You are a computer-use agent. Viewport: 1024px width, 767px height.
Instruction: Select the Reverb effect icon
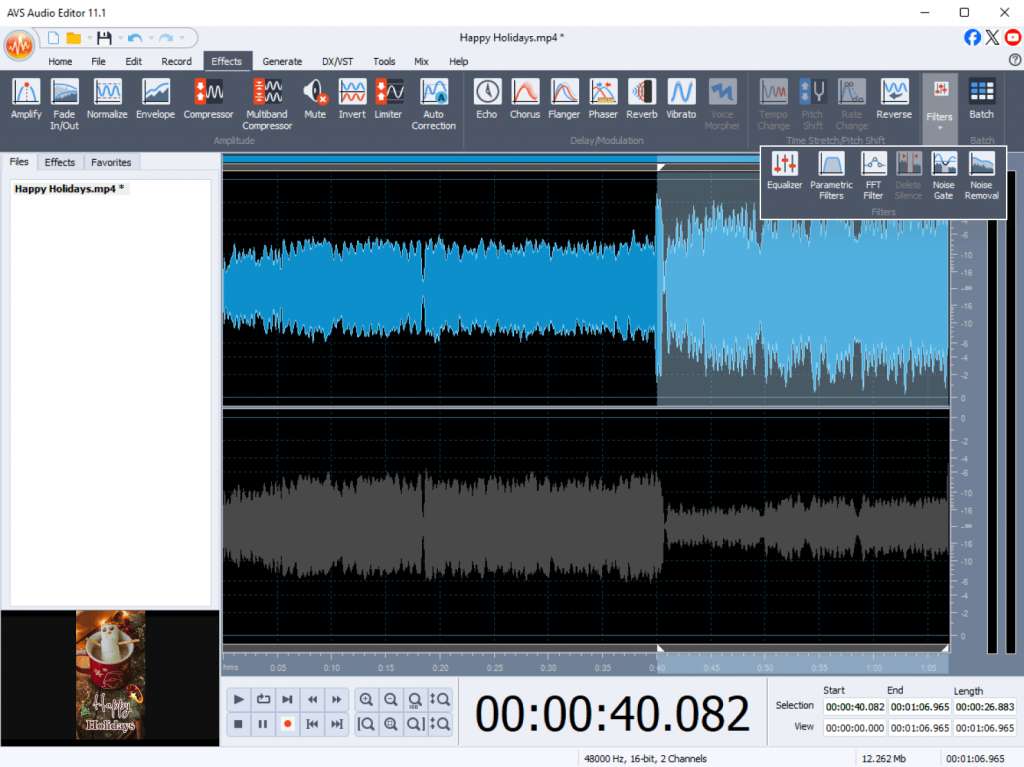point(641,99)
